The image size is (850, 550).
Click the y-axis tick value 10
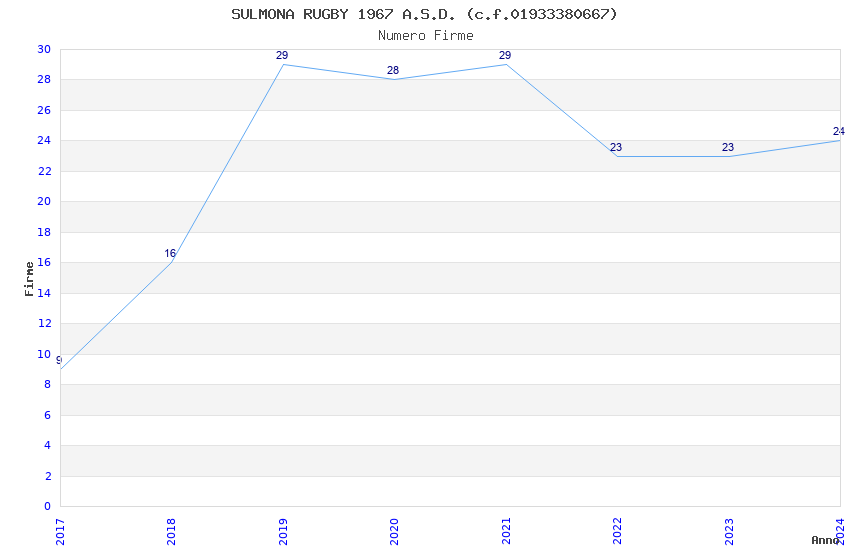pyautogui.click(x=44, y=354)
